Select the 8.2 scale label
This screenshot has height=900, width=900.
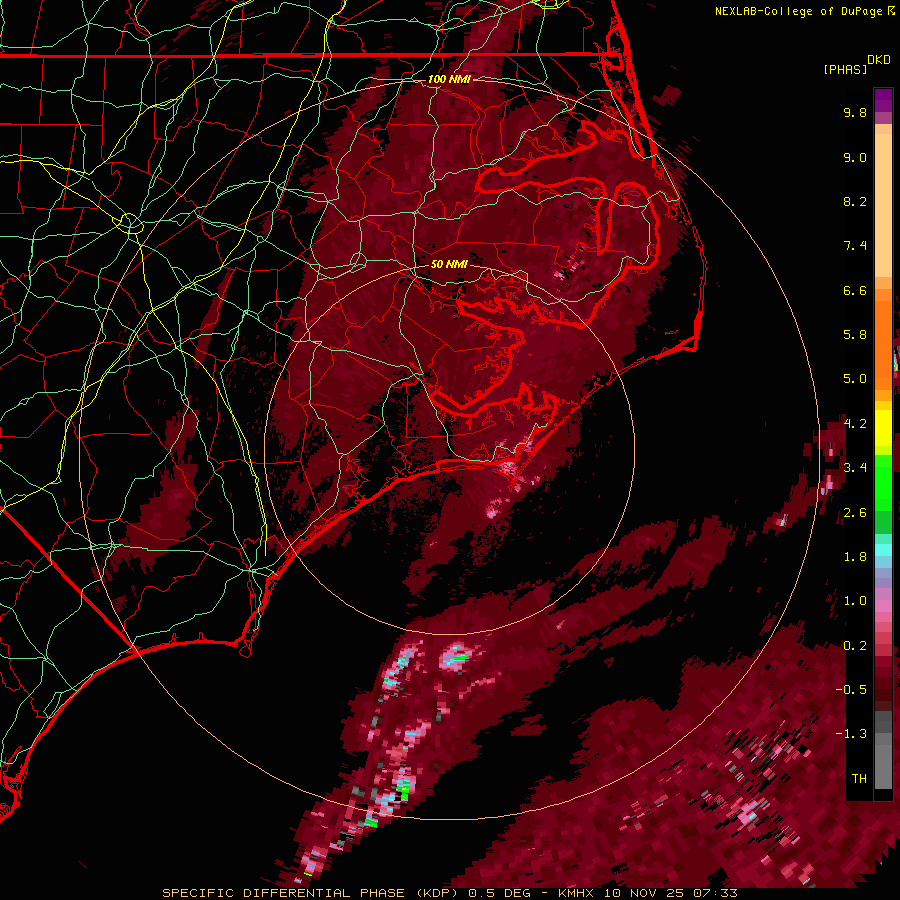(x=855, y=201)
